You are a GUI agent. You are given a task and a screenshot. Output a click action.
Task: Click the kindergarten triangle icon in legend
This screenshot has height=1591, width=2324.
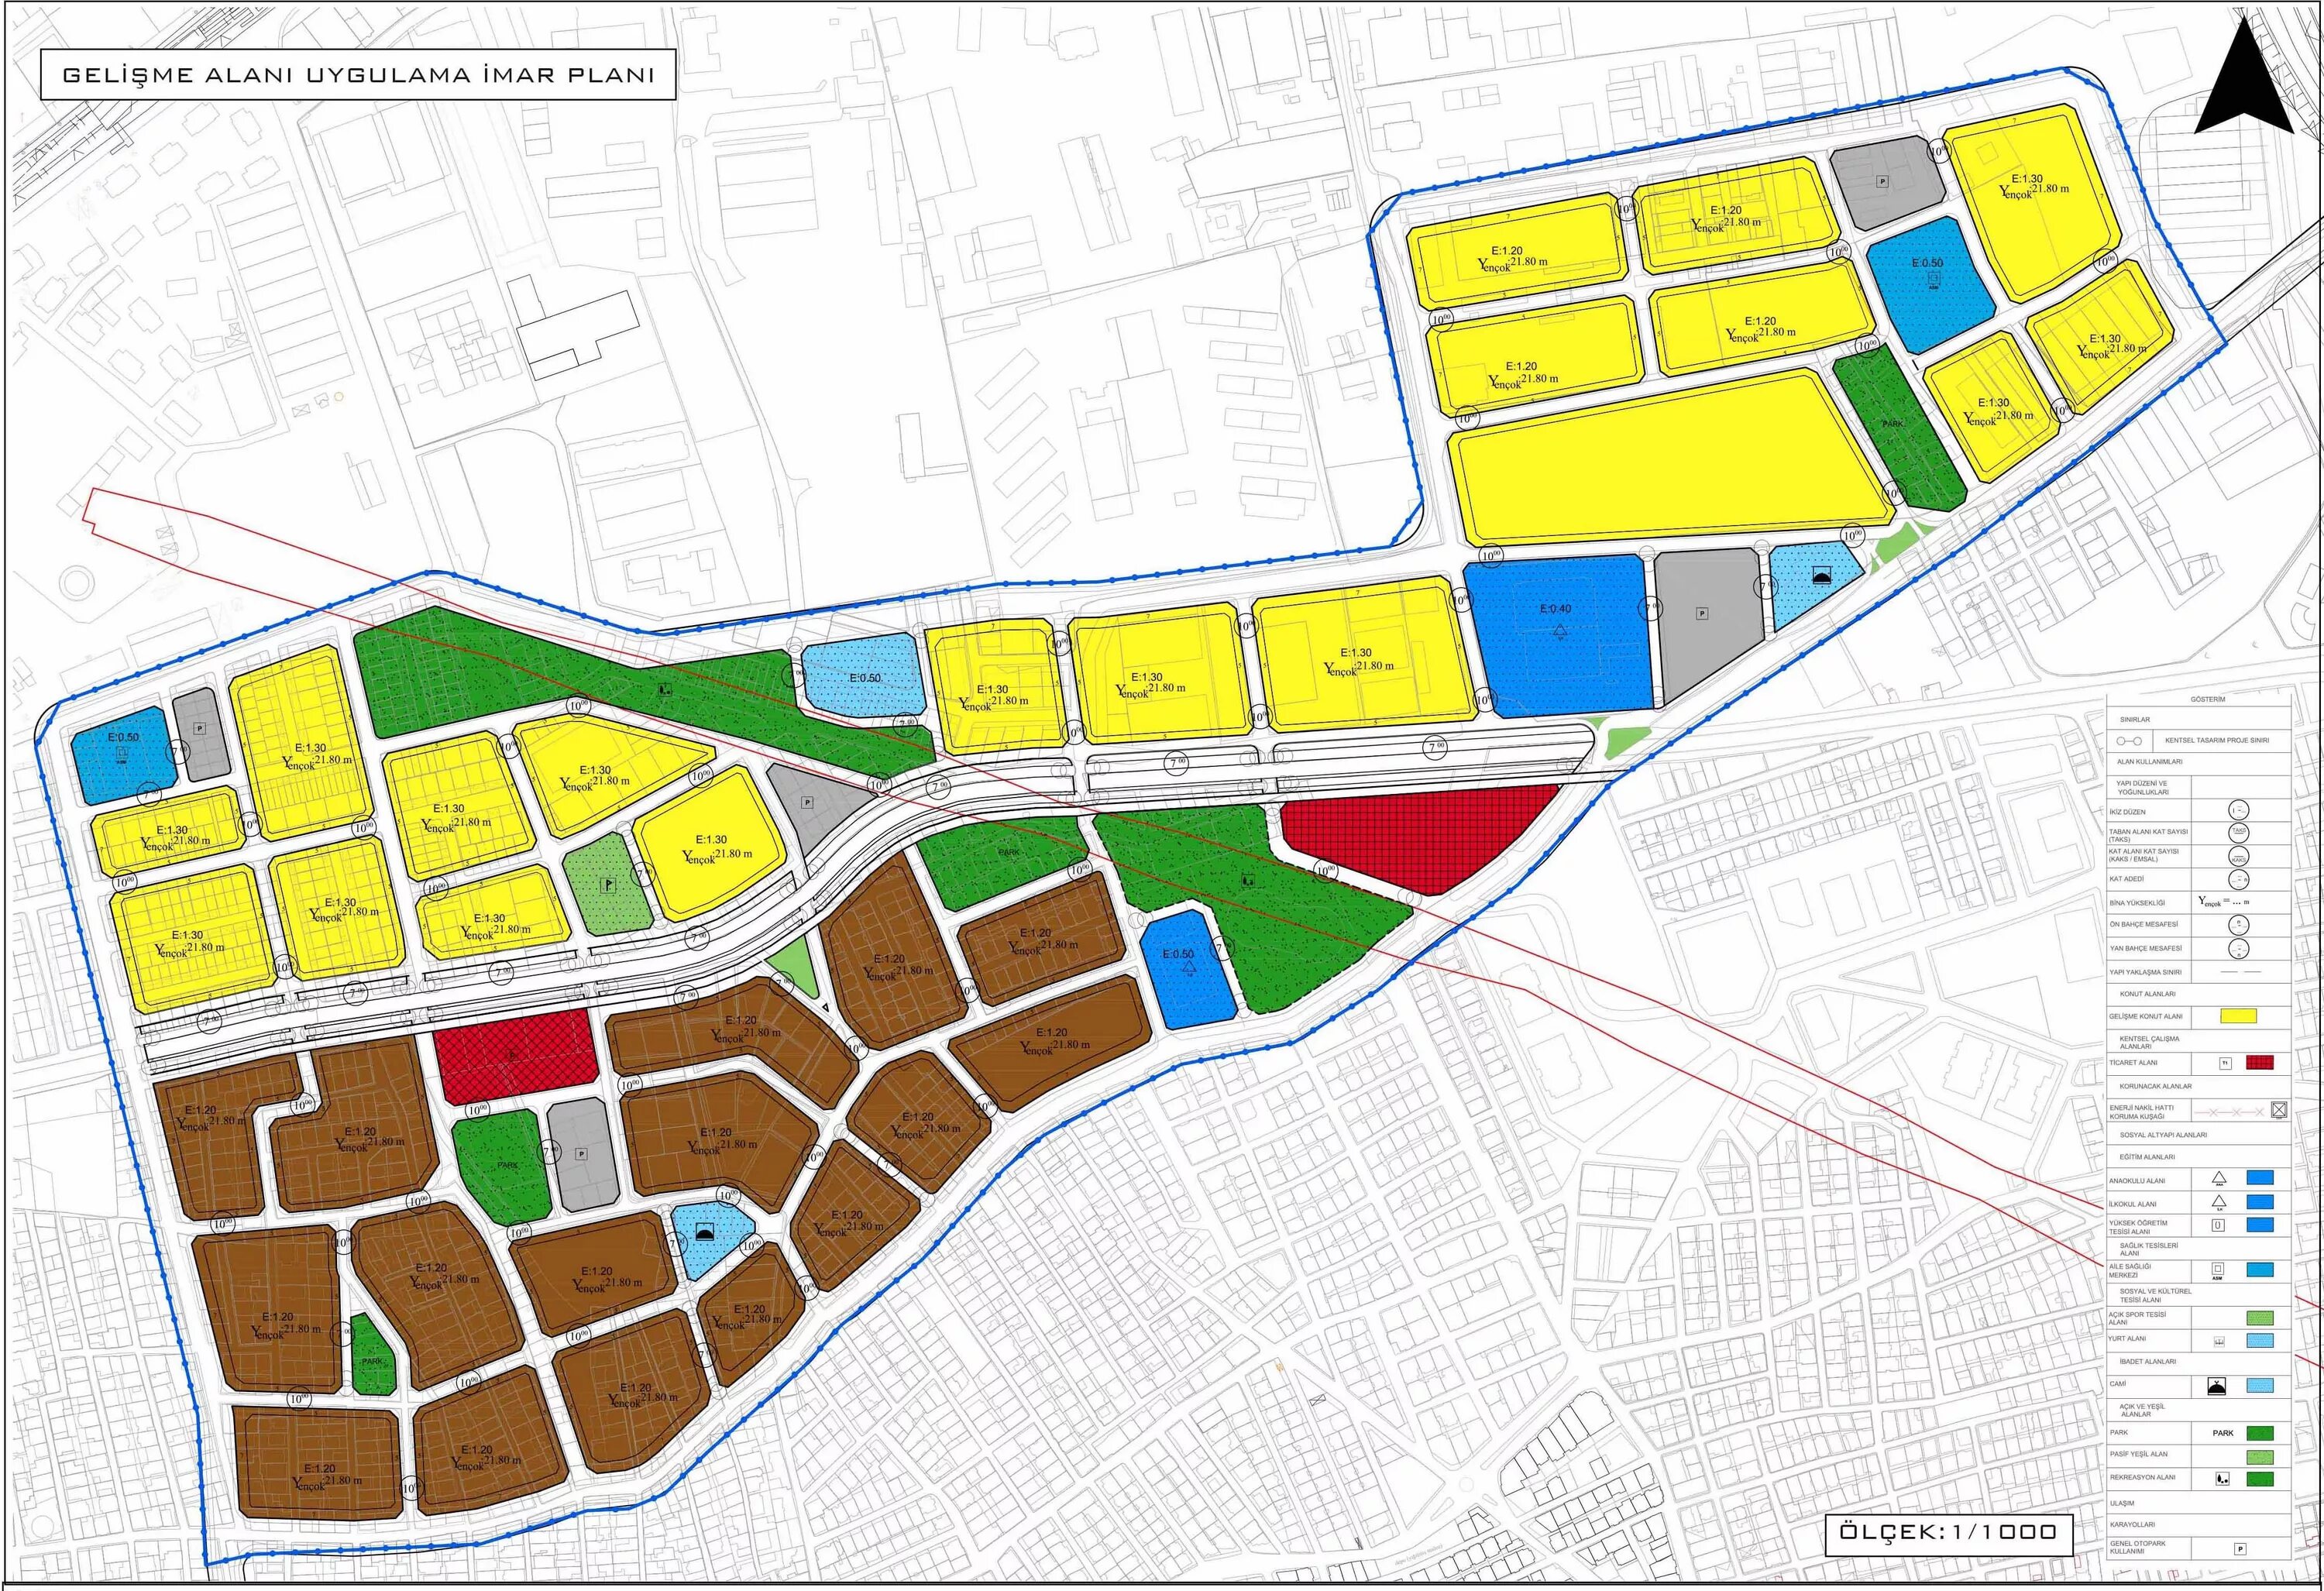[2218, 1179]
